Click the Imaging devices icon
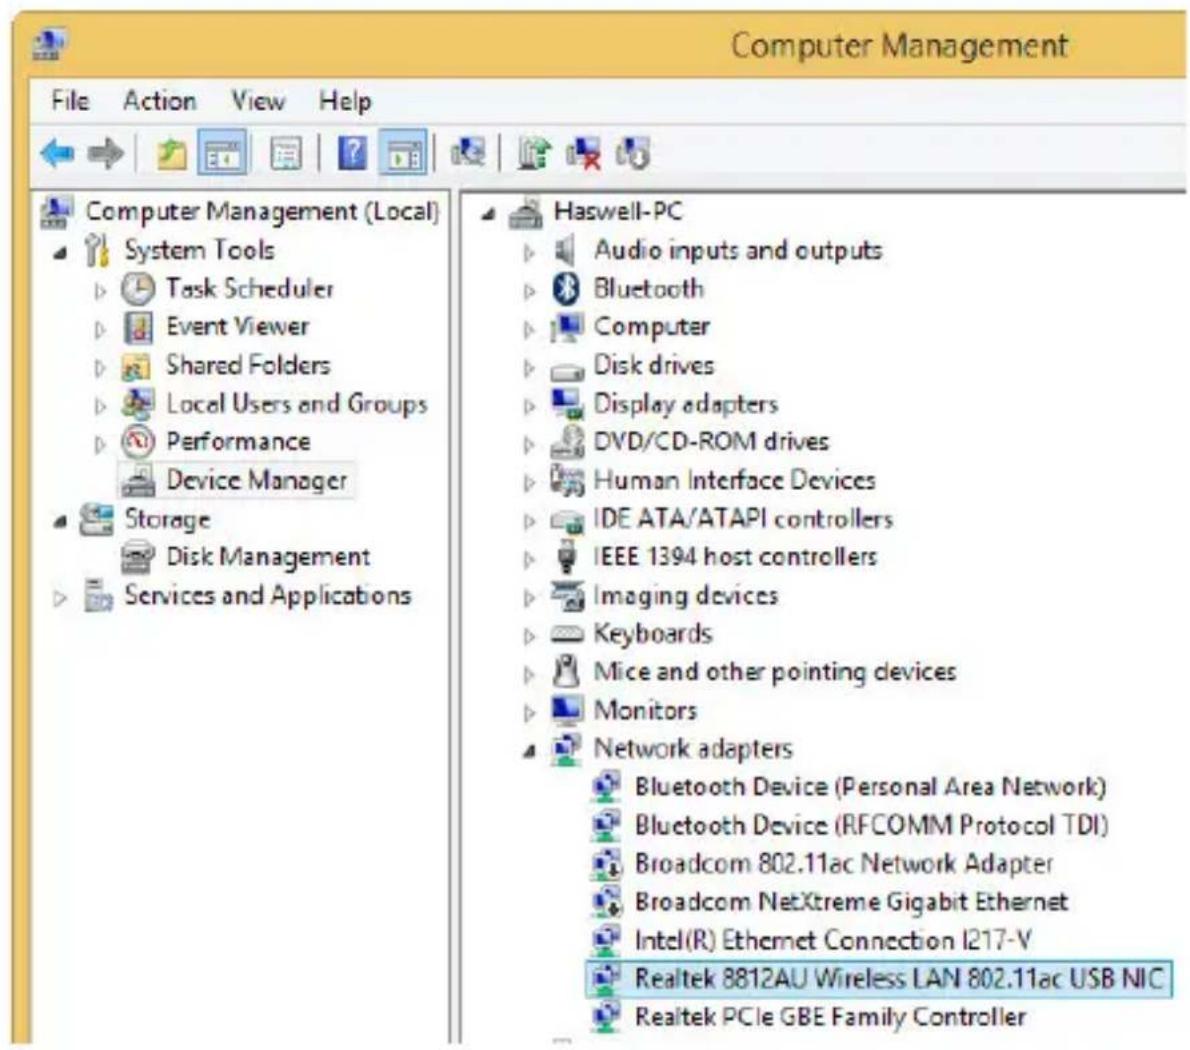The height and width of the screenshot is (1050, 1190). 567,596
